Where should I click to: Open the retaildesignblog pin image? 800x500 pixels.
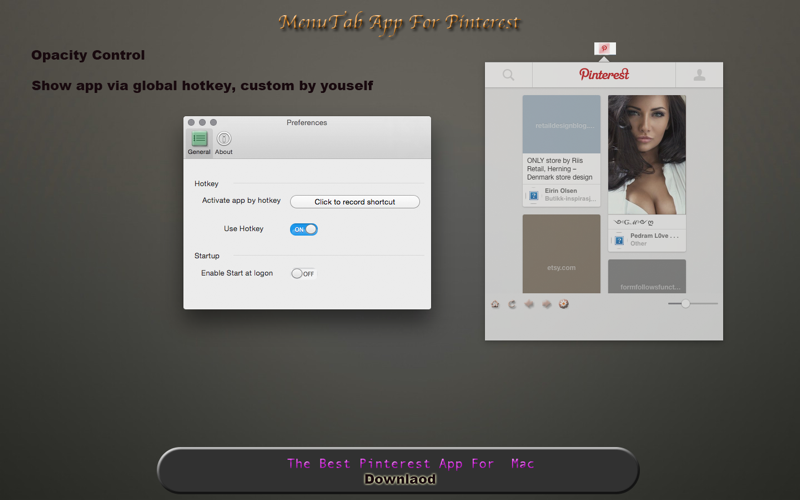(561, 124)
